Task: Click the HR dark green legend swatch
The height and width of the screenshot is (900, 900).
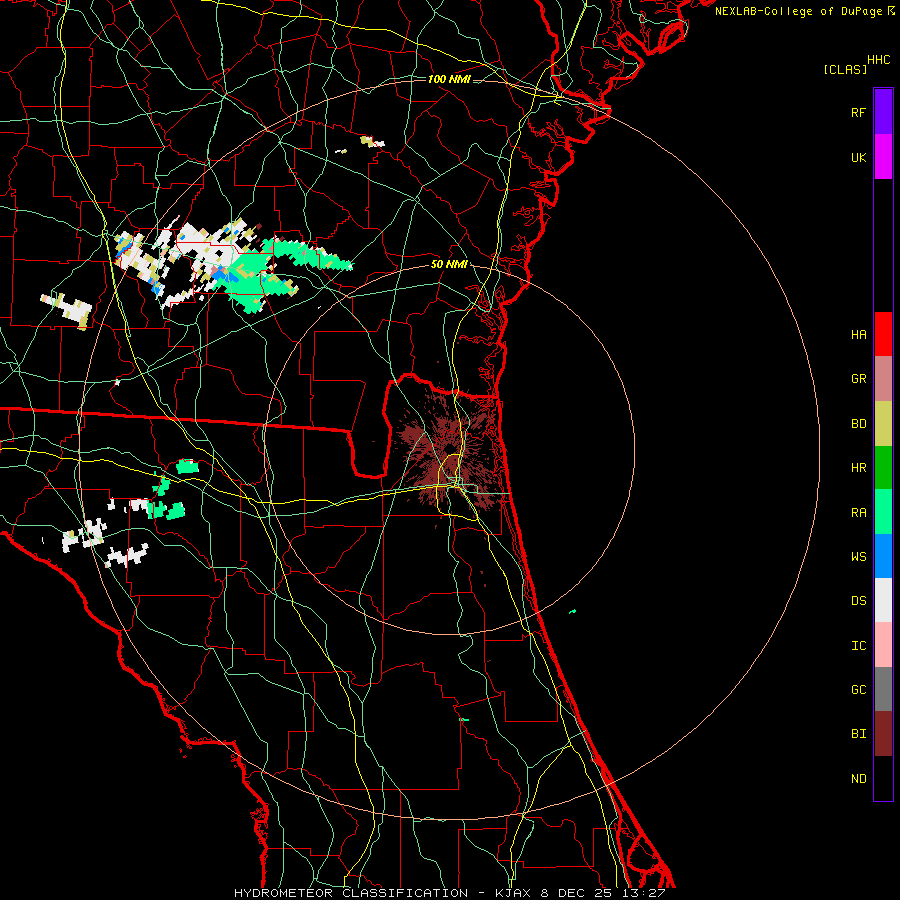Action: tap(883, 468)
